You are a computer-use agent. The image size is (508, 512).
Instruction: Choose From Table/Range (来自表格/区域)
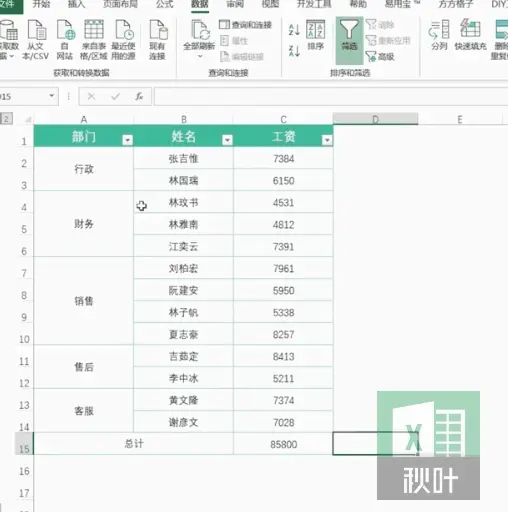[94, 40]
